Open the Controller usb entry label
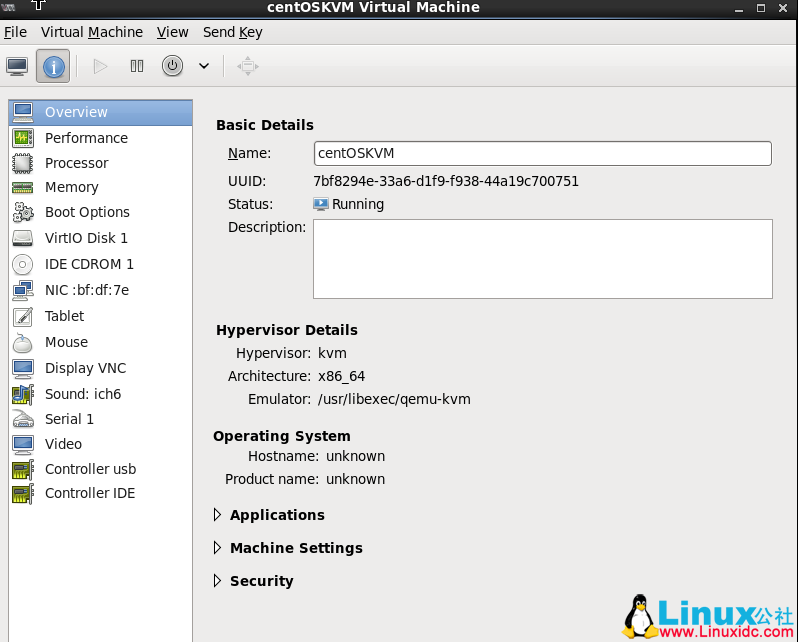Image resolution: width=798 pixels, height=642 pixels. (91, 469)
